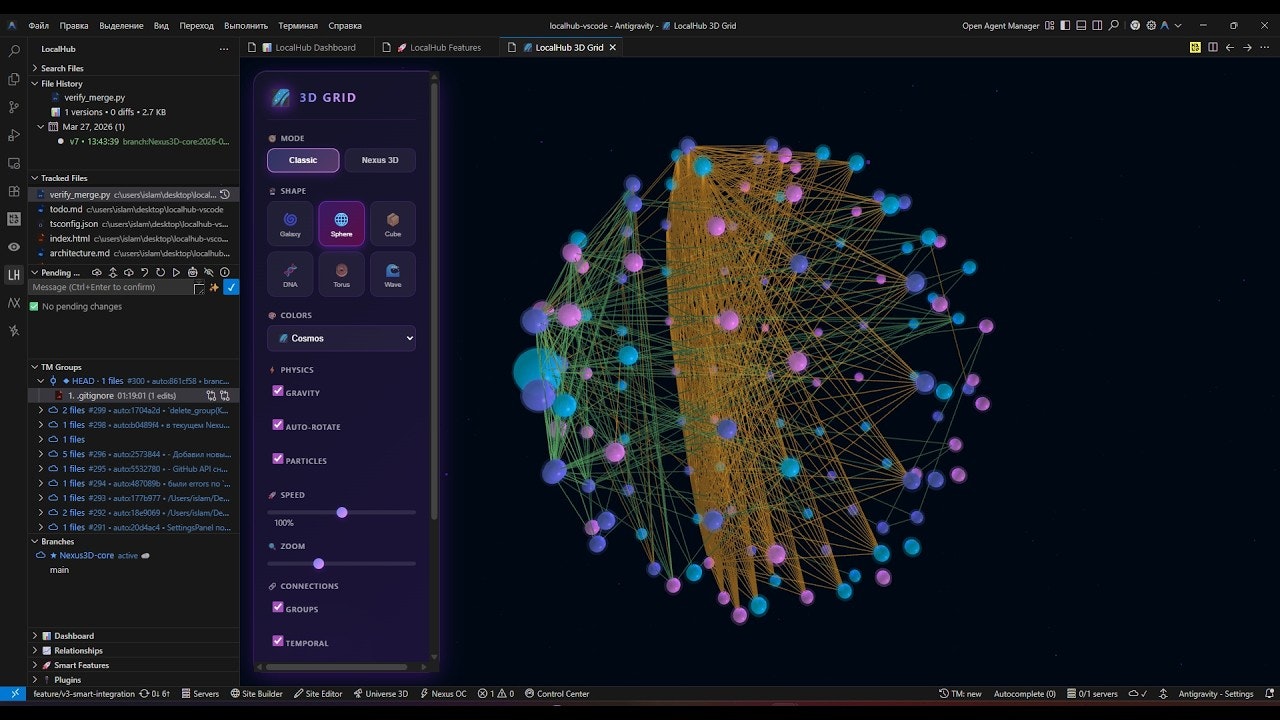Click the info icon in Pending toolbar
Viewport: 1280px width, 720px height.
click(225, 272)
